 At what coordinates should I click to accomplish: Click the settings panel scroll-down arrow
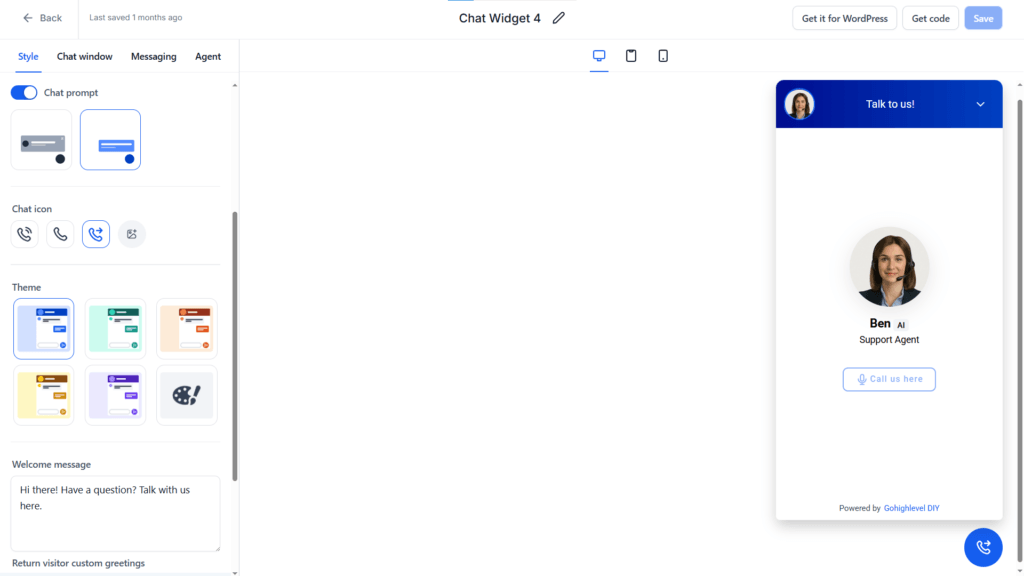(x=234, y=573)
